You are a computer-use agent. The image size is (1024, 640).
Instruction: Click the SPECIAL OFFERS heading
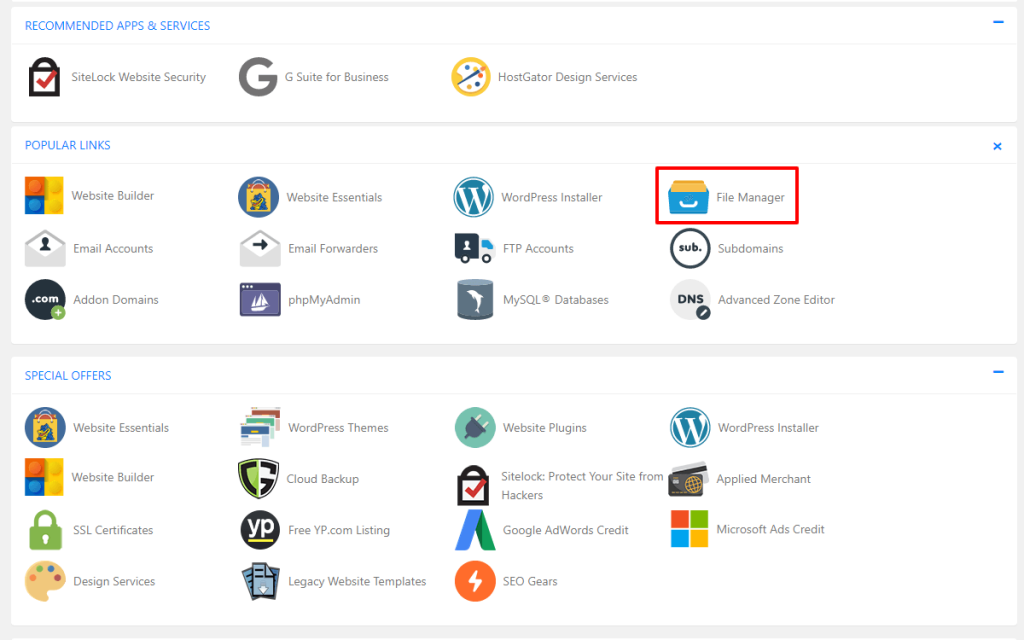(68, 376)
